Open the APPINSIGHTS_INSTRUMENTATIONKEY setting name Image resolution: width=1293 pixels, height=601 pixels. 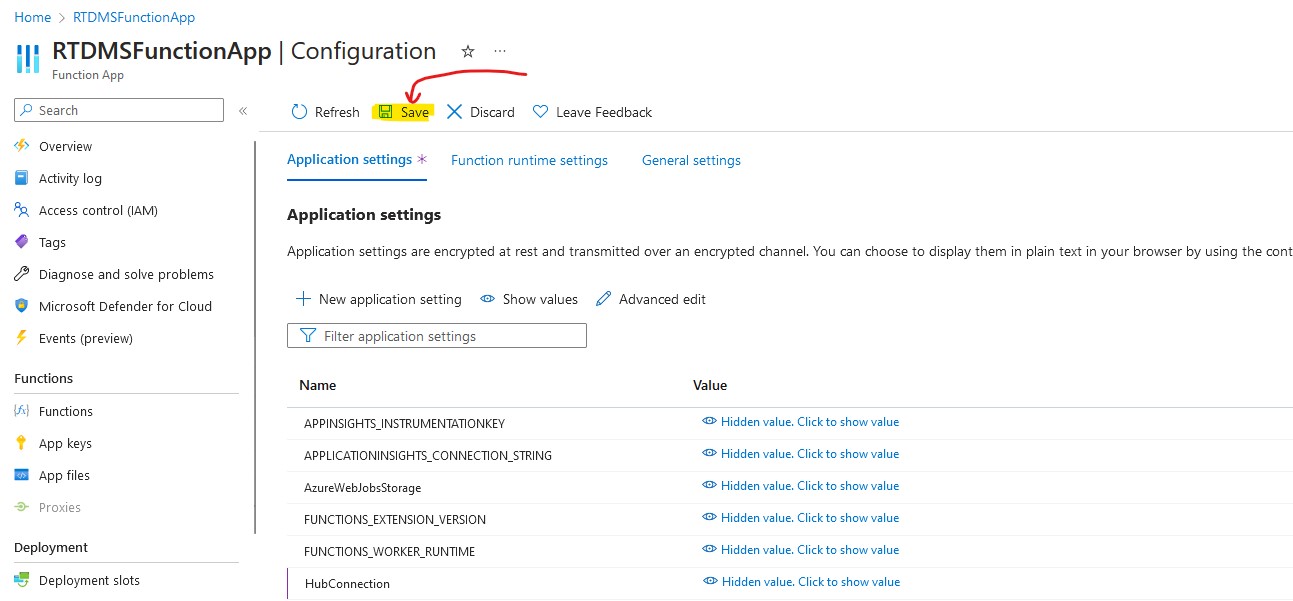click(404, 423)
